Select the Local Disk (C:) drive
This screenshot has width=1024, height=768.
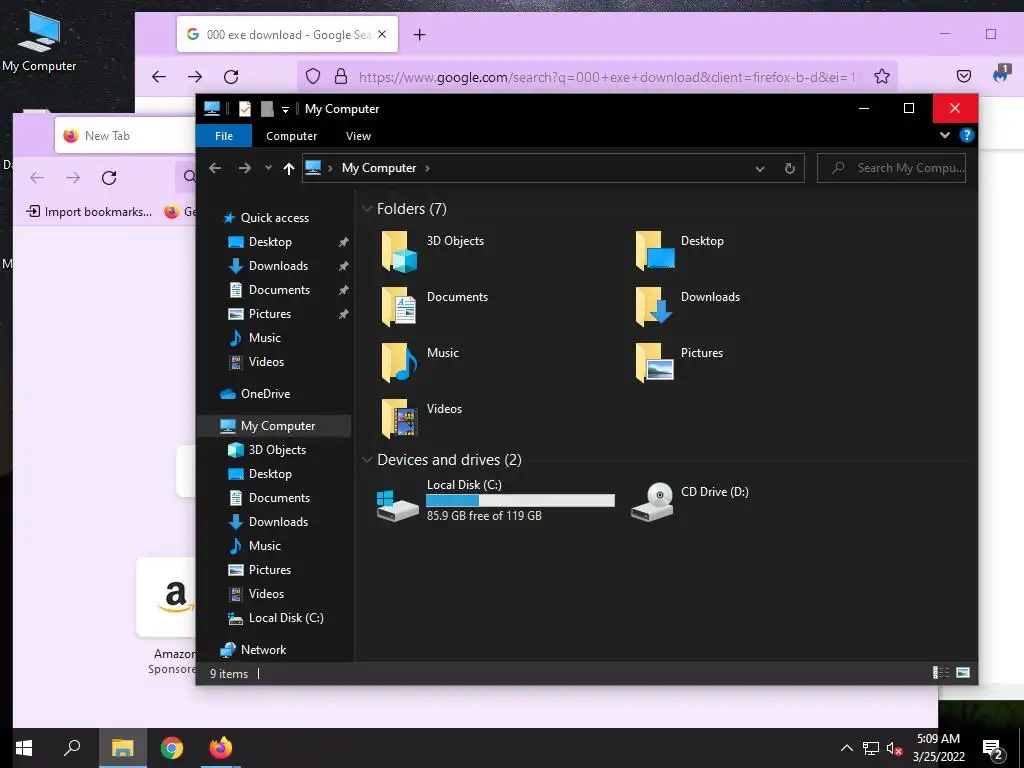click(x=496, y=500)
